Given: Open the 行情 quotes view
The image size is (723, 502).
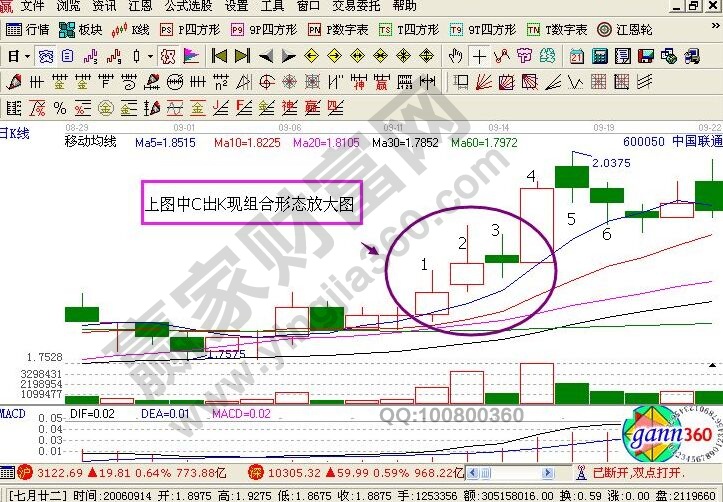Looking at the screenshot, I should tap(28, 30).
